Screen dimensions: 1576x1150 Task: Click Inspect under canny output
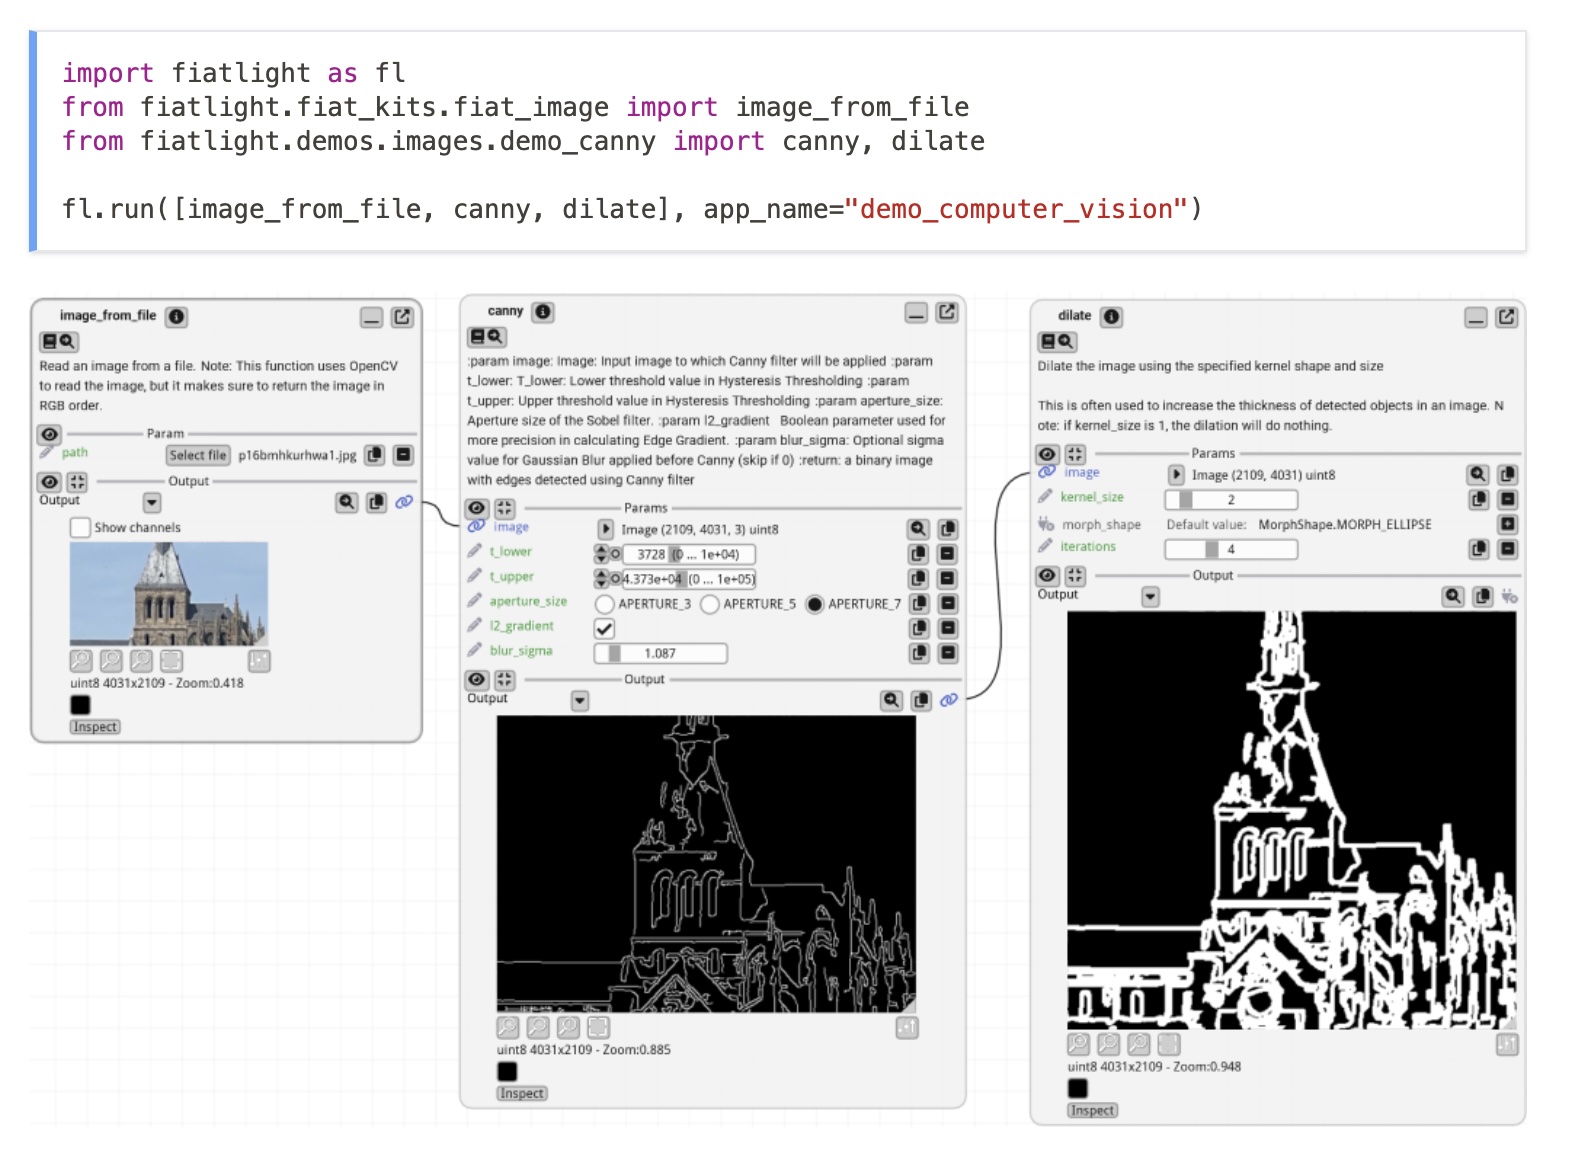point(522,1094)
